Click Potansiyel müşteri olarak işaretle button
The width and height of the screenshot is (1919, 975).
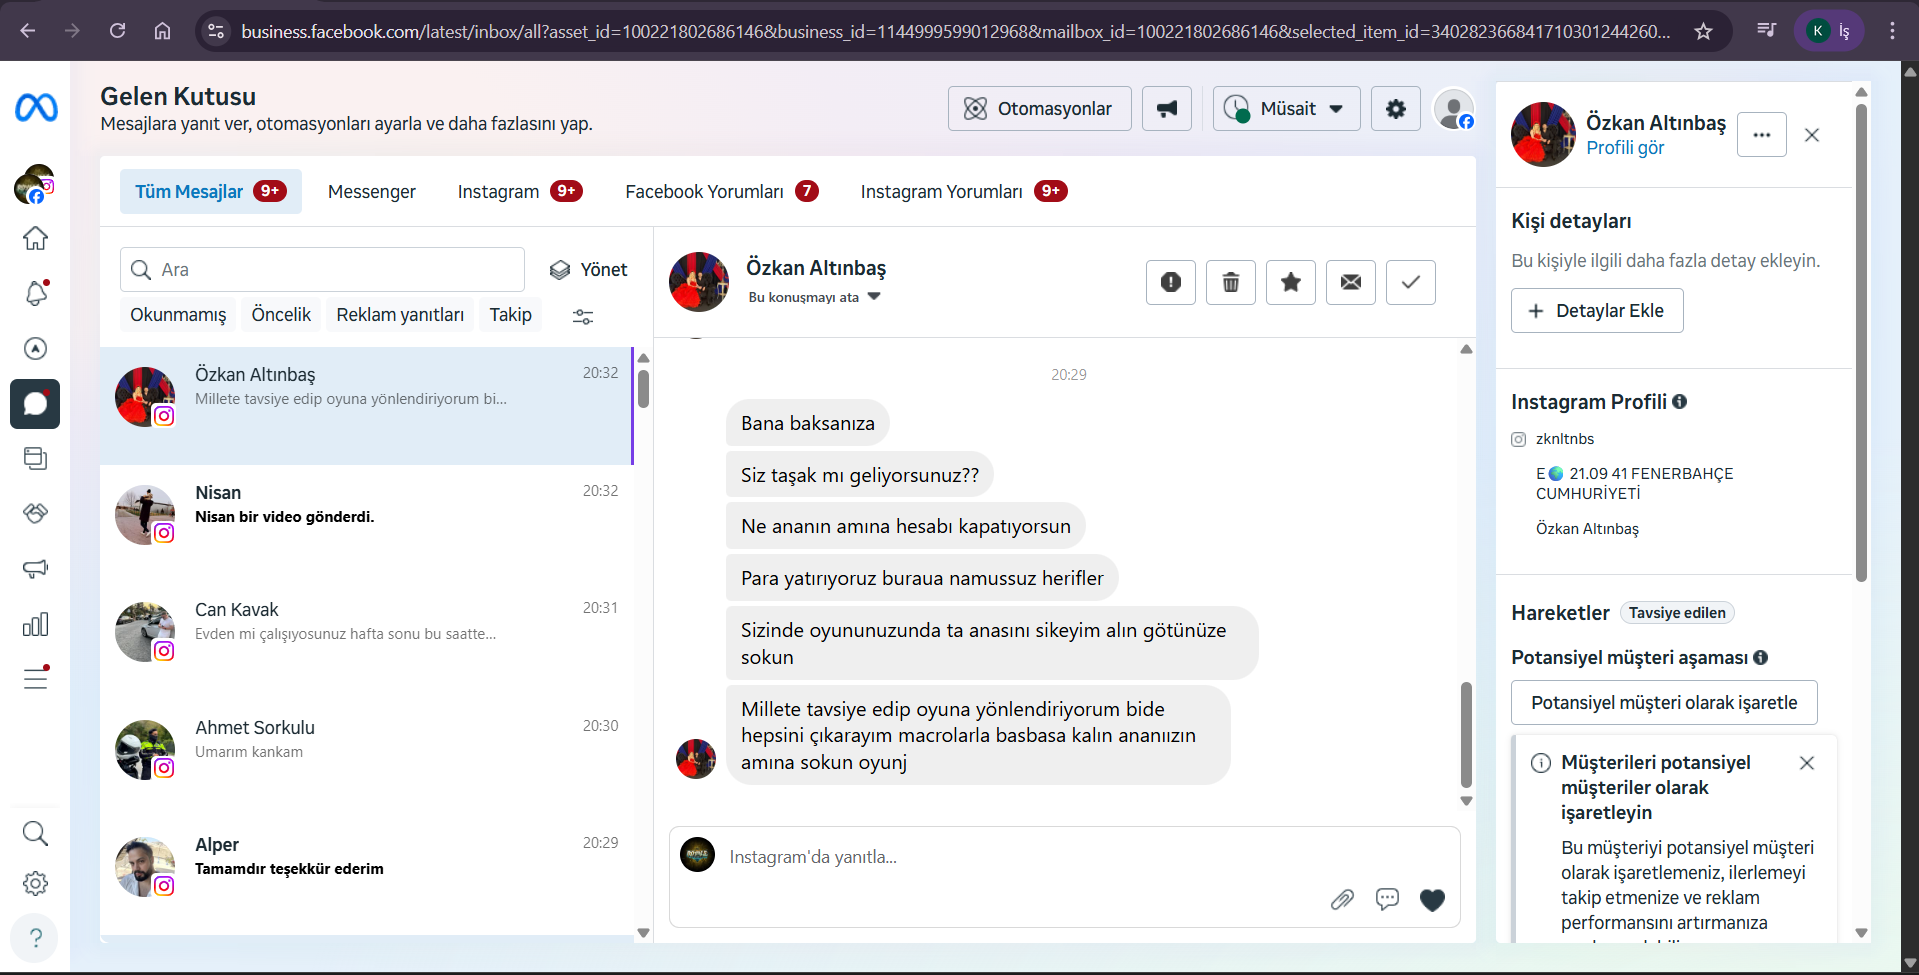pos(1664,702)
